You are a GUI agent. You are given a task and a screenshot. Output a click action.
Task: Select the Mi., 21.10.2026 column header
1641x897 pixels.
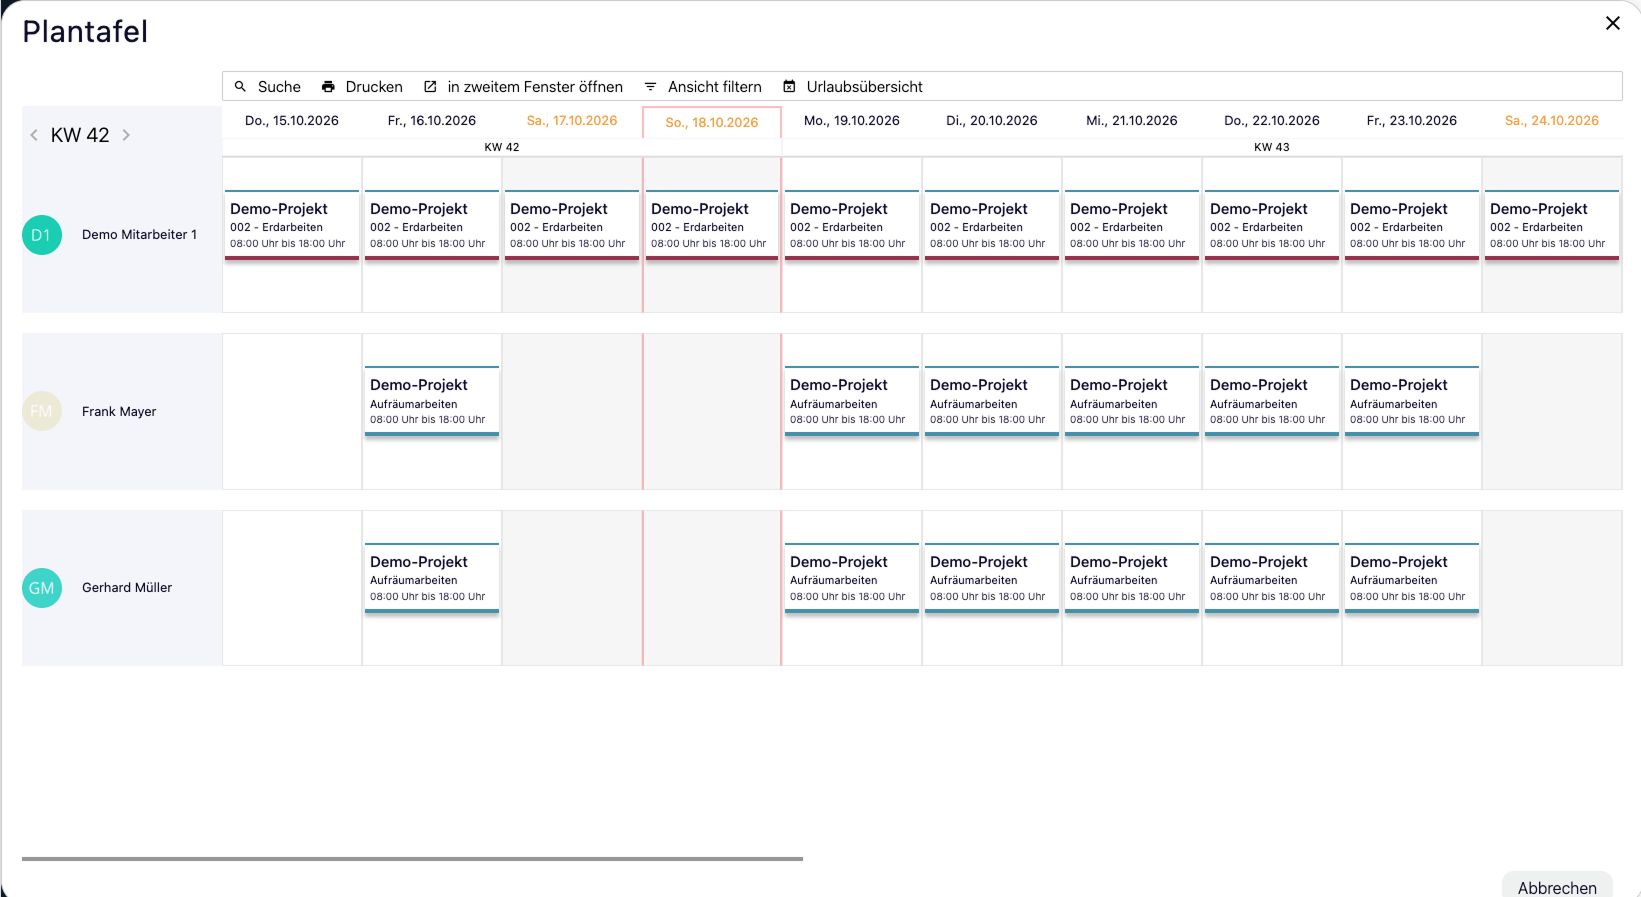1132,121
